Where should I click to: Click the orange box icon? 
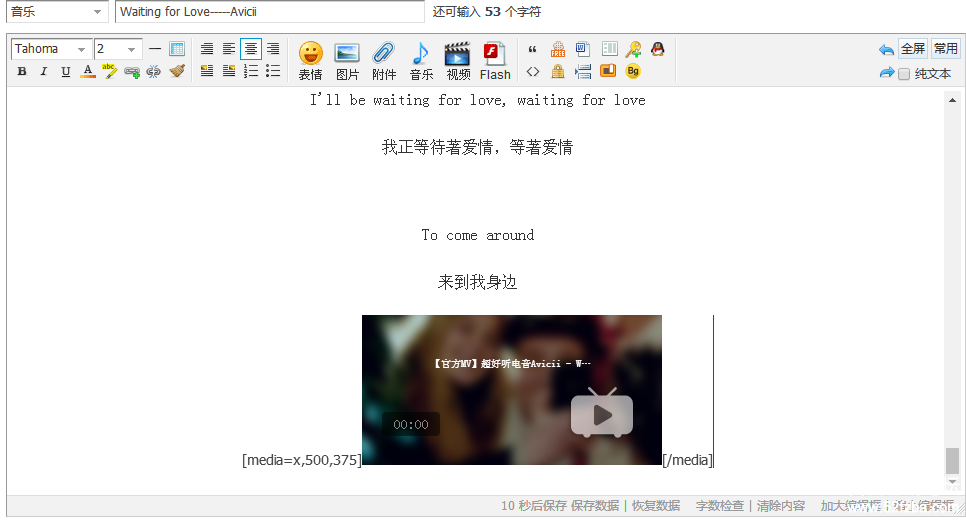click(x=608, y=71)
